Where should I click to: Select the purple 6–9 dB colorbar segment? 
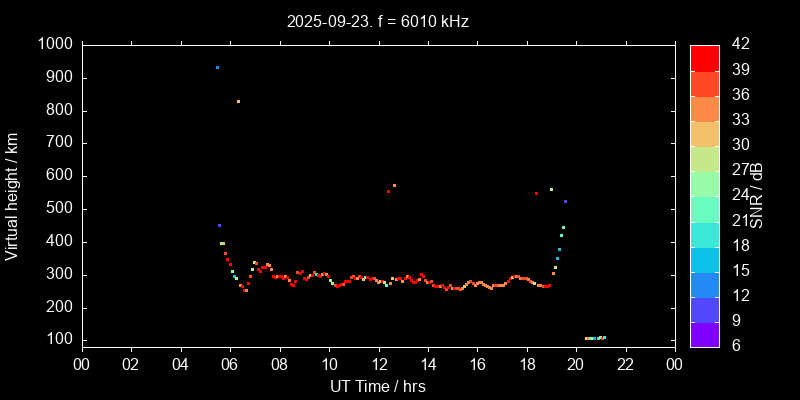705,335
